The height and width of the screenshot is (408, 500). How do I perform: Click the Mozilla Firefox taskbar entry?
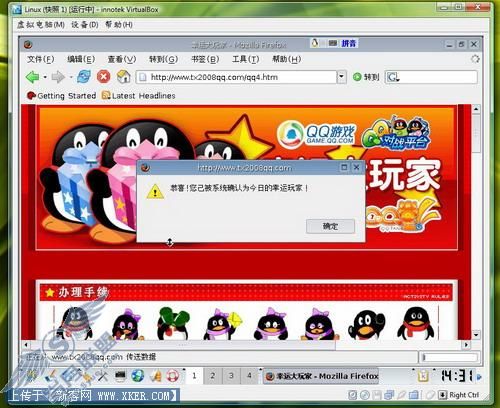pos(321,376)
